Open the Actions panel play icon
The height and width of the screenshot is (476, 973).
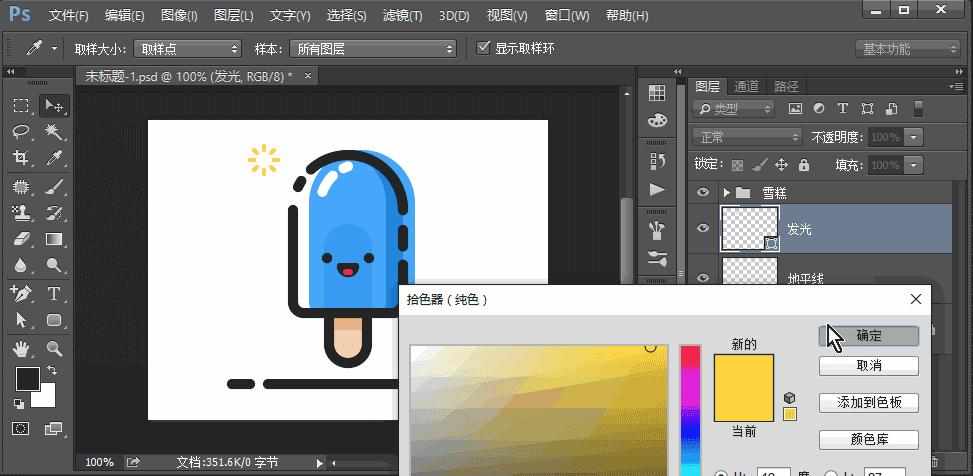coord(657,189)
